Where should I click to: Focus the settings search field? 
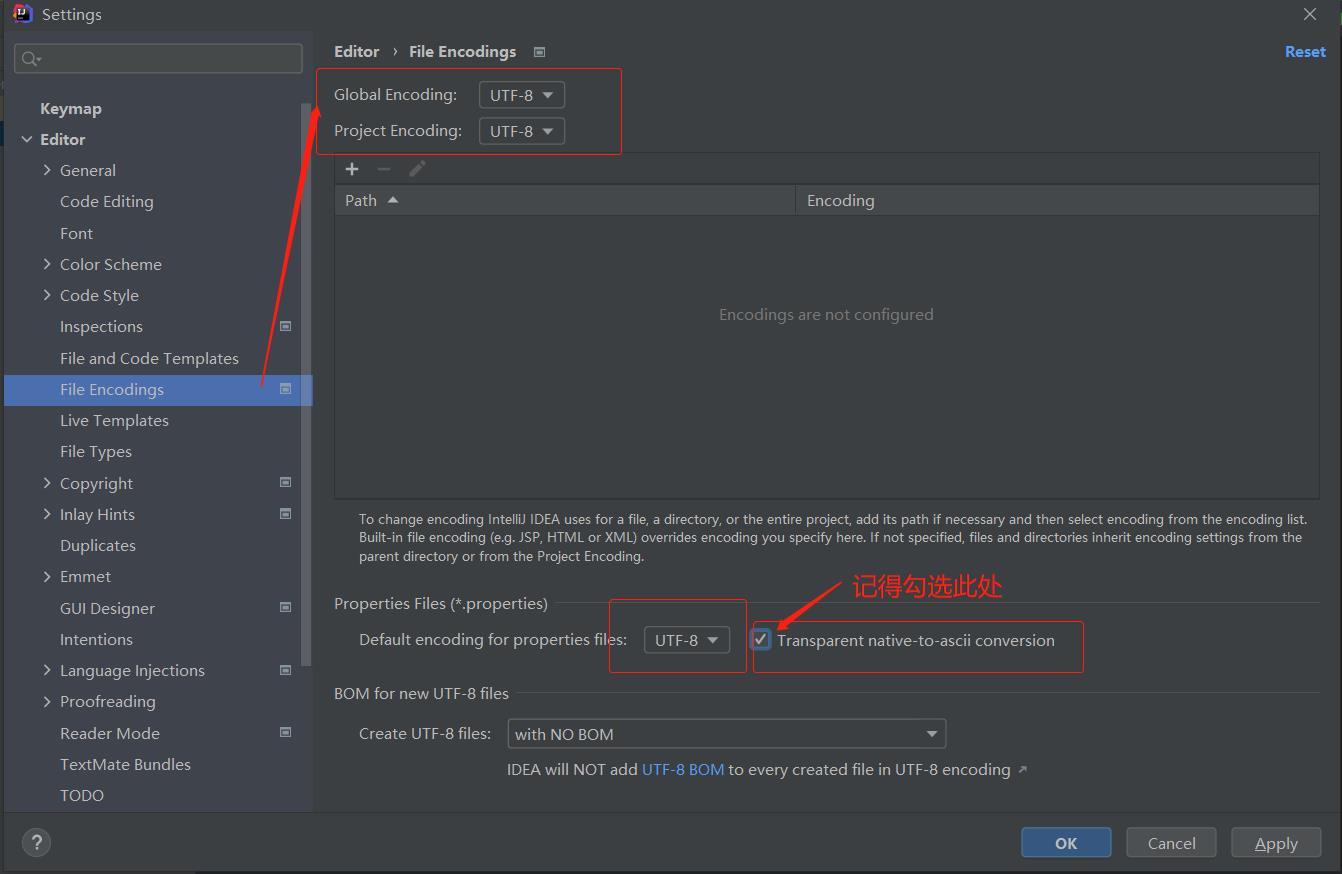[x=158, y=59]
